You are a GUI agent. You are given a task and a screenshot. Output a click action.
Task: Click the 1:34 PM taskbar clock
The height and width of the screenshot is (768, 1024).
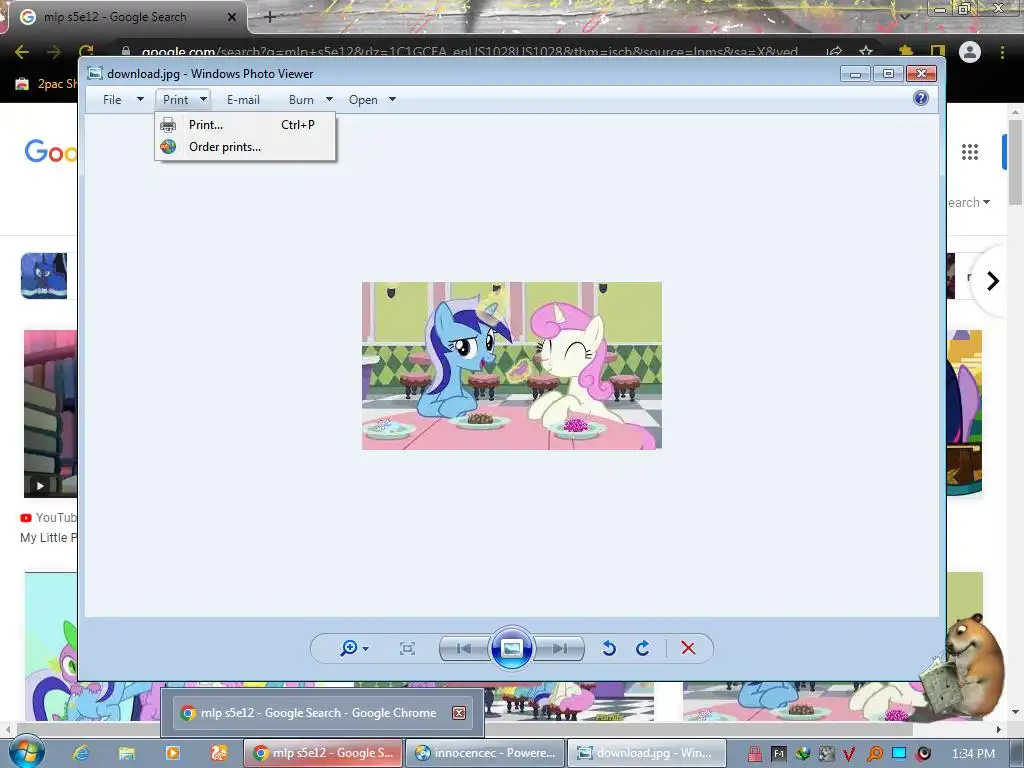(x=973, y=754)
